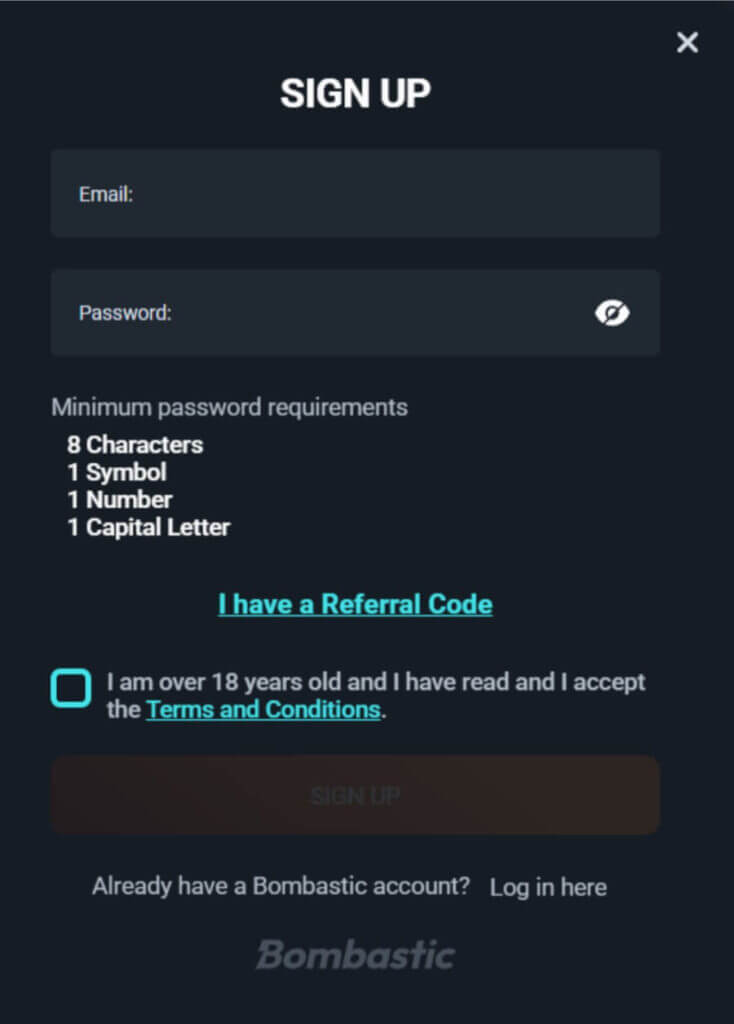The image size is (734, 1024).
Task: Toggle password visibility eye icon
Action: (612, 314)
